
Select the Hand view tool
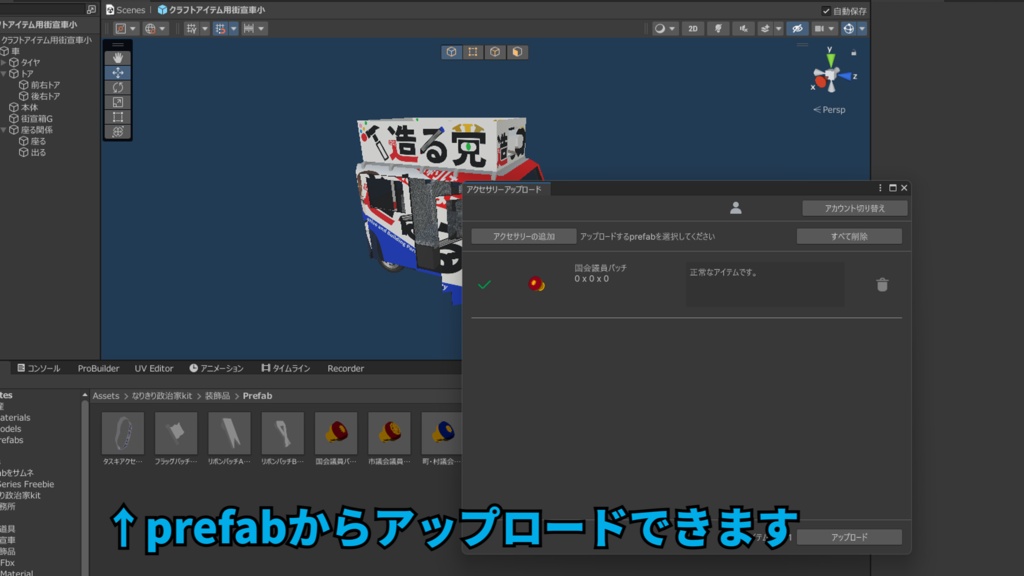pos(118,57)
